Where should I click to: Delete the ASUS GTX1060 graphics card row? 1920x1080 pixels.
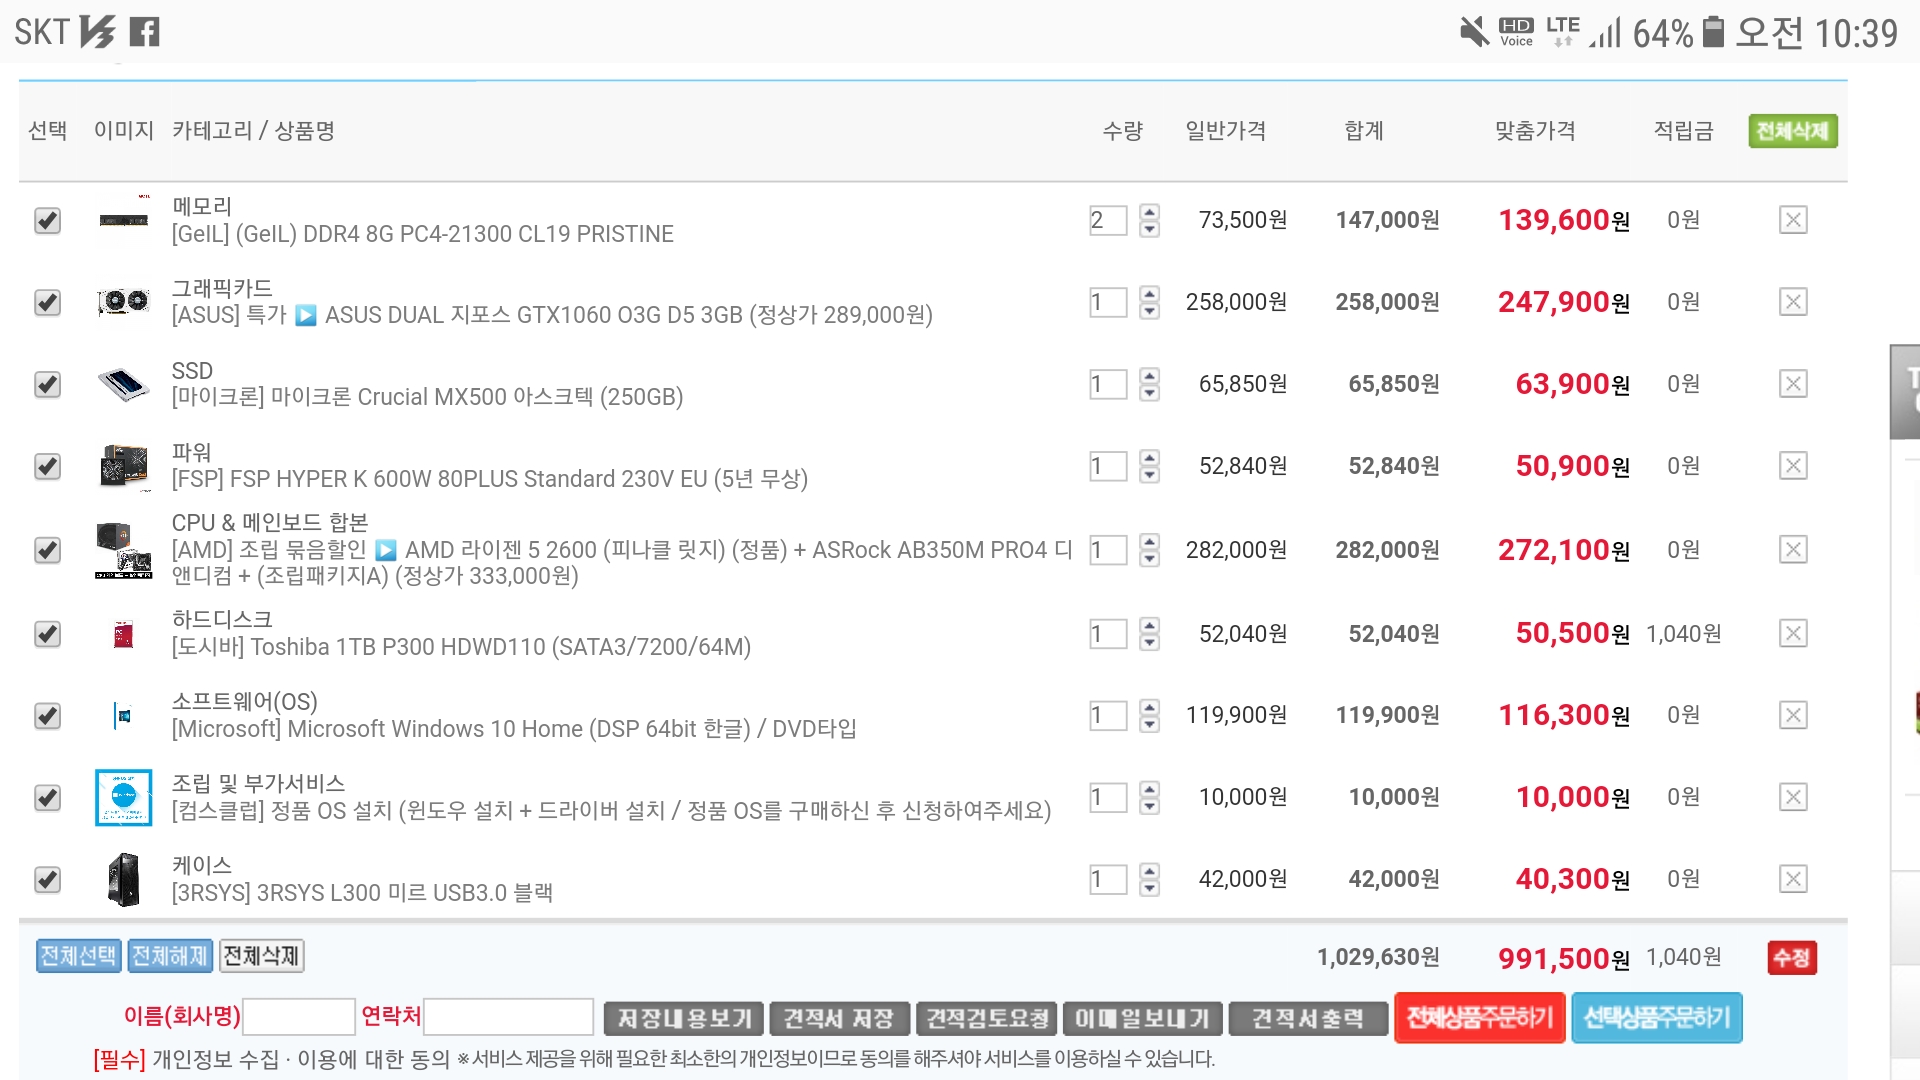click(x=1793, y=302)
